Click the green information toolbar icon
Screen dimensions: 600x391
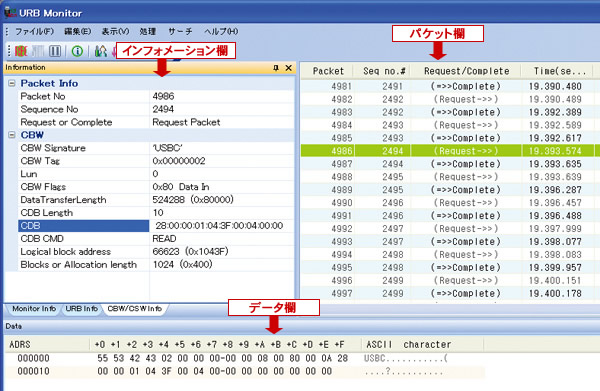[77, 51]
